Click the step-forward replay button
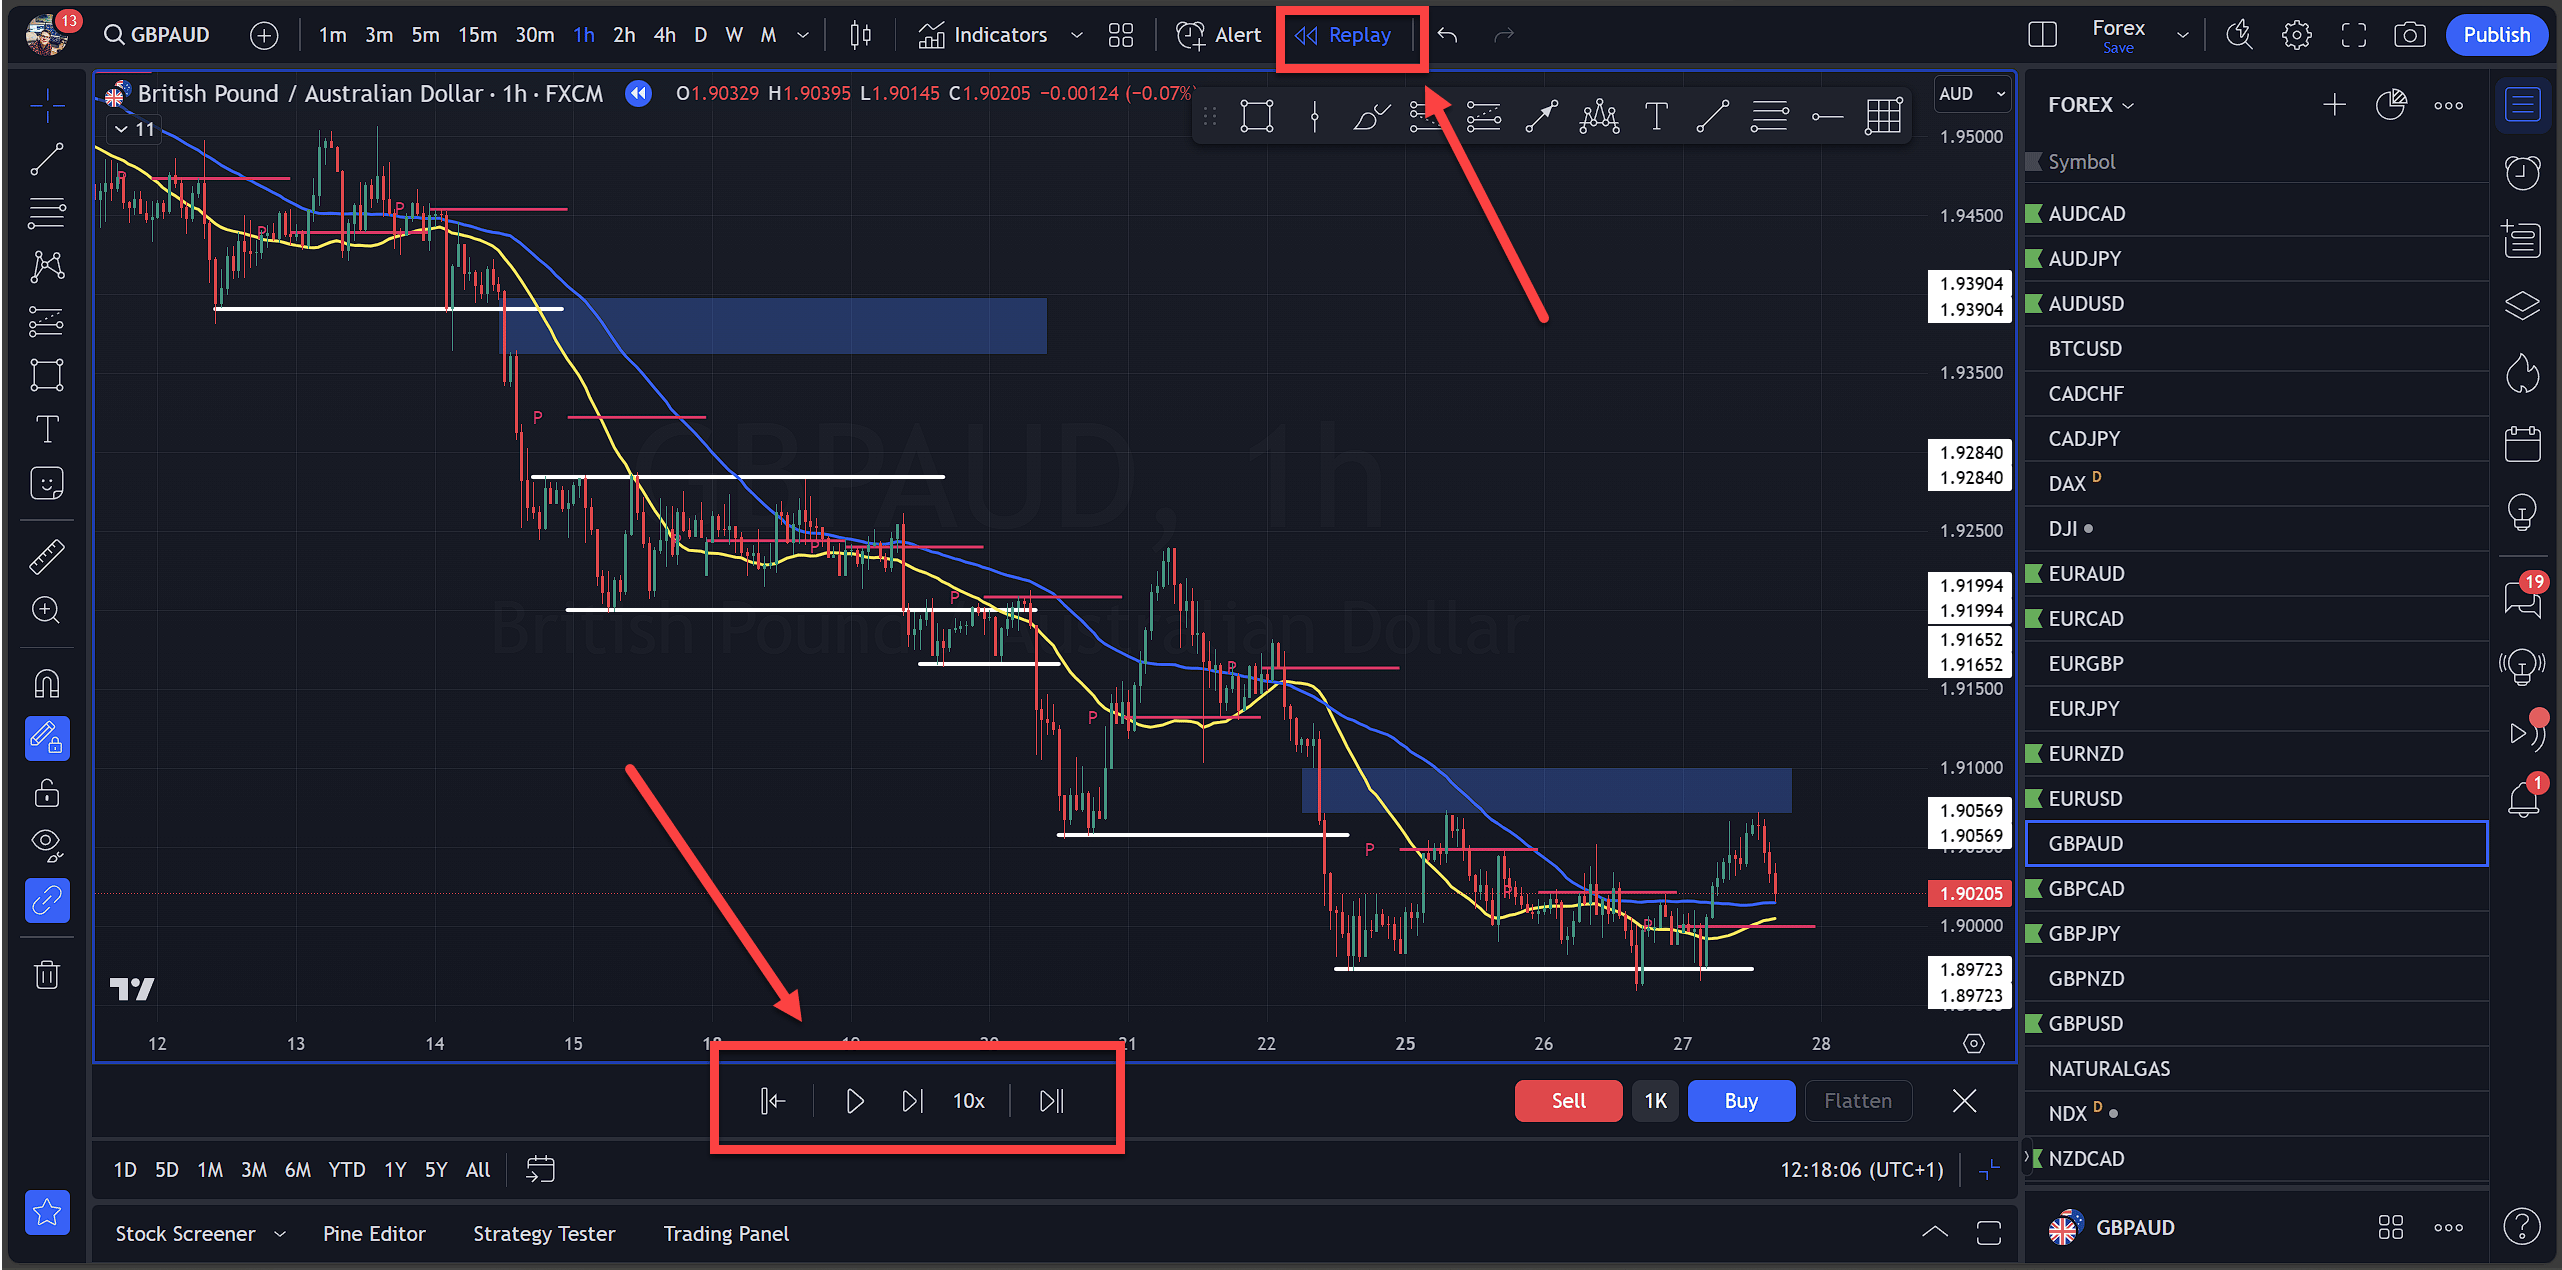This screenshot has height=1270, width=2562. (x=912, y=1100)
